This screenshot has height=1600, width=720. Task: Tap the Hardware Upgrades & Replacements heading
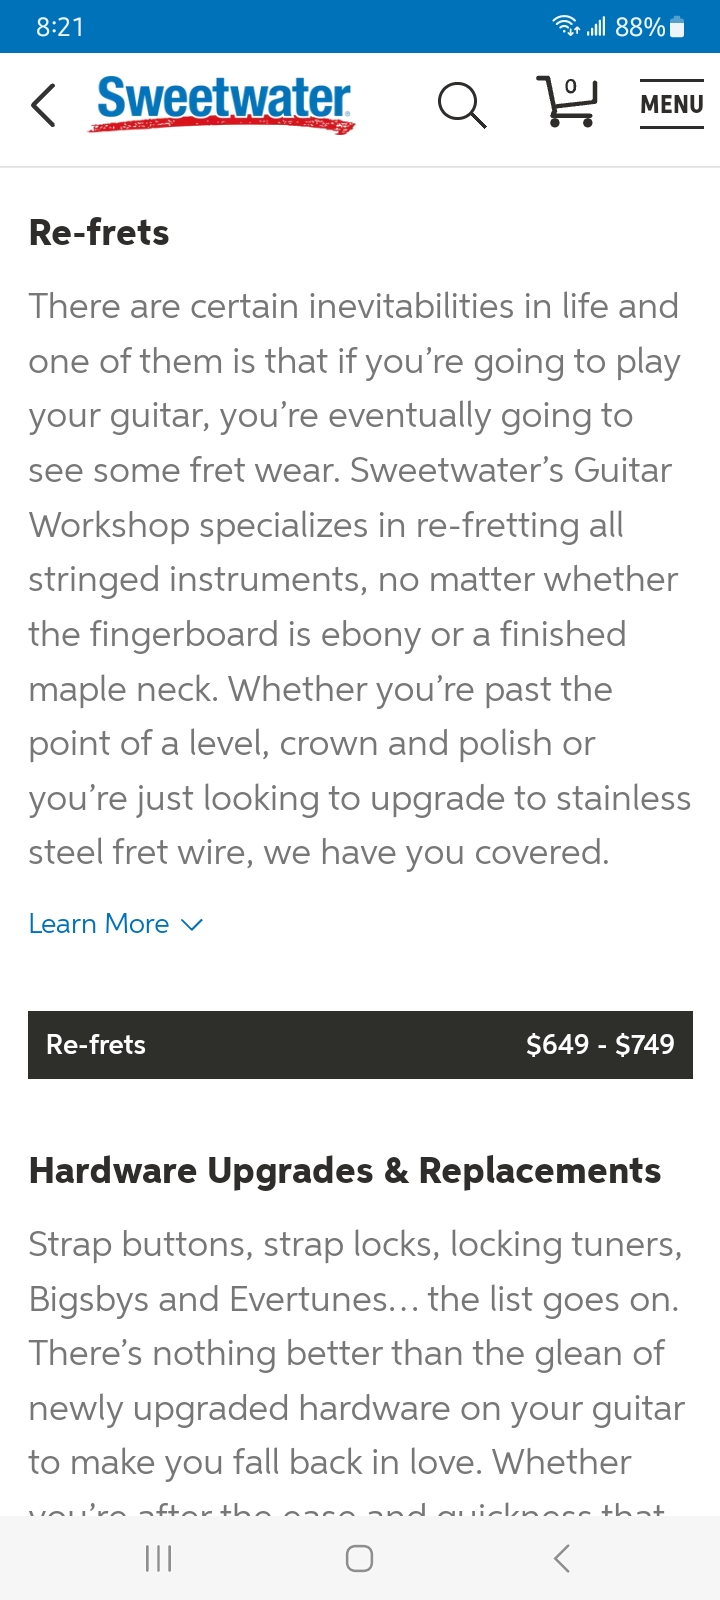(345, 1171)
